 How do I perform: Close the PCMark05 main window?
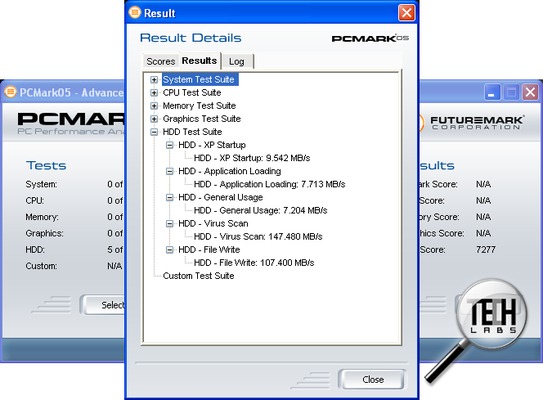[530, 92]
